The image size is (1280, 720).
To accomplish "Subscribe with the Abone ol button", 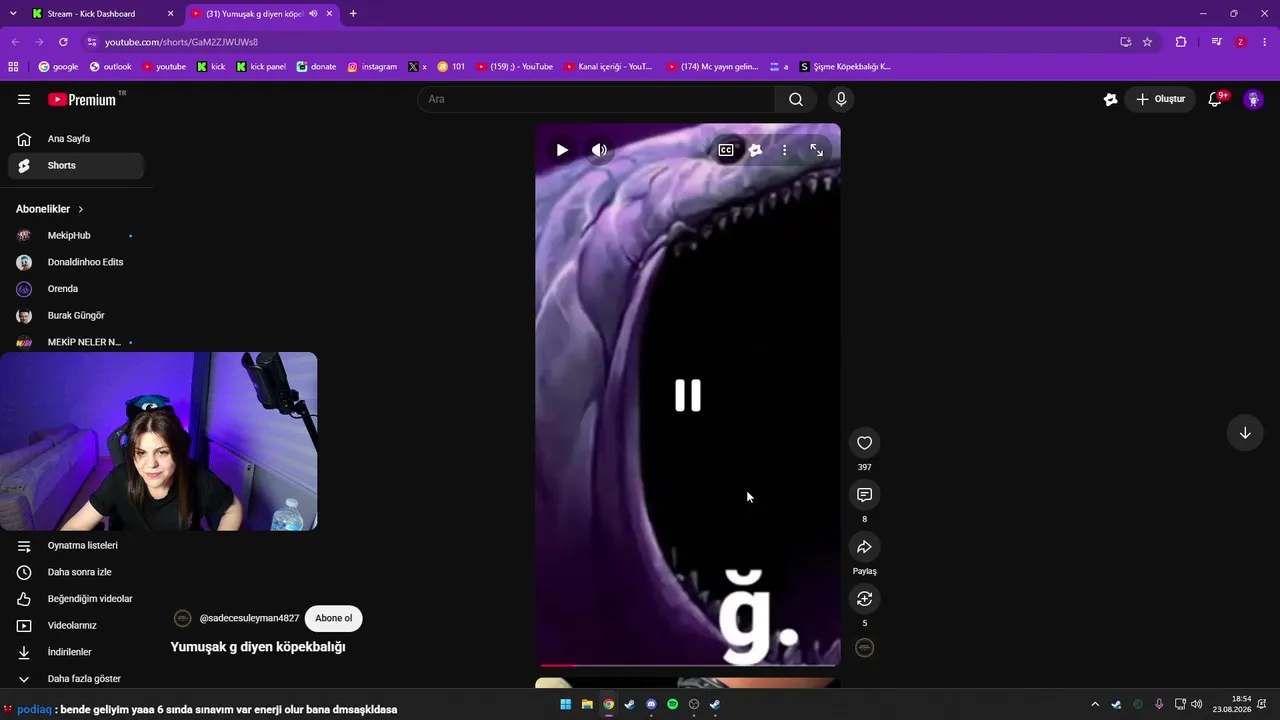I will tap(334, 618).
